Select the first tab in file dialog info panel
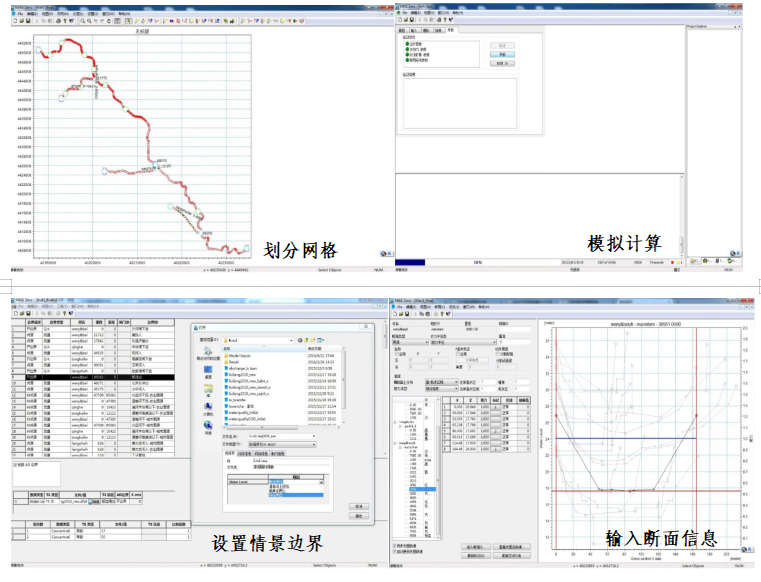Image resolution: width=761 pixels, height=582 pixels. click(229, 452)
